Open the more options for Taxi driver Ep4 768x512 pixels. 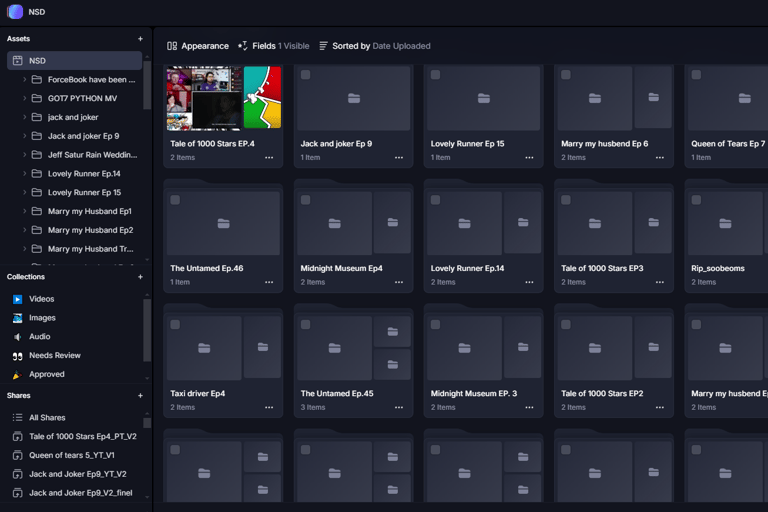tap(269, 407)
